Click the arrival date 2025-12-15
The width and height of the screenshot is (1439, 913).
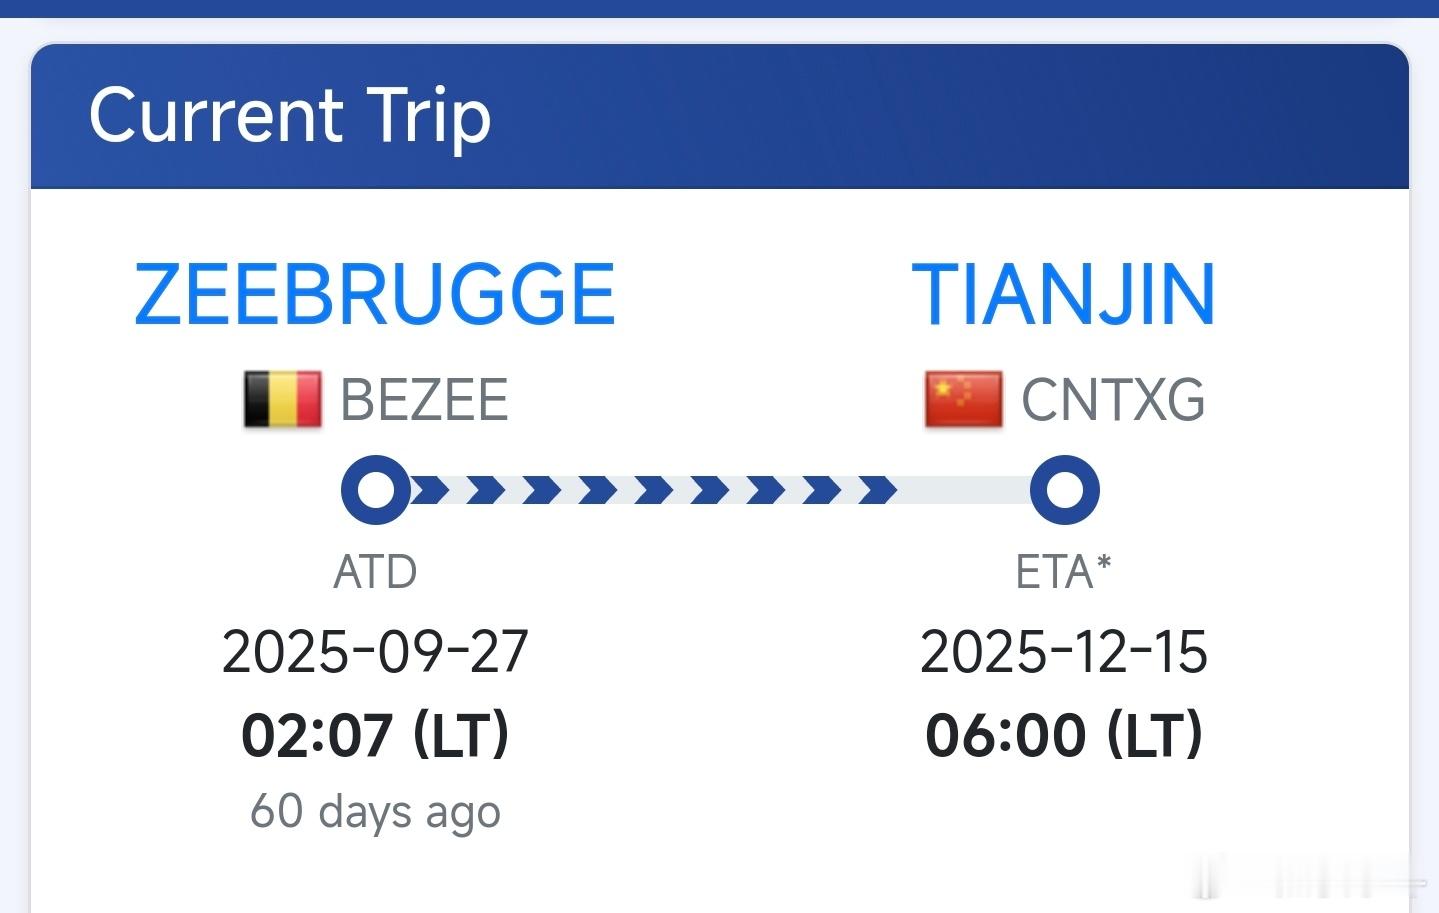[1064, 652]
